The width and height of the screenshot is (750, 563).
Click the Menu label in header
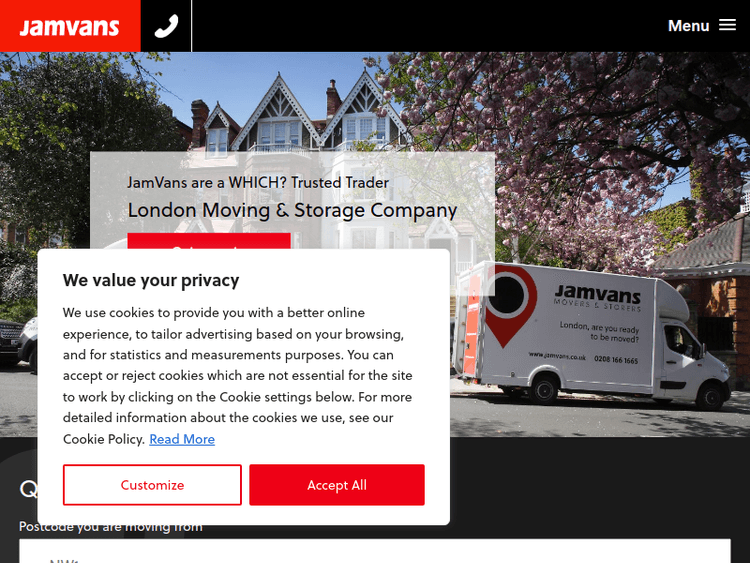click(x=688, y=26)
